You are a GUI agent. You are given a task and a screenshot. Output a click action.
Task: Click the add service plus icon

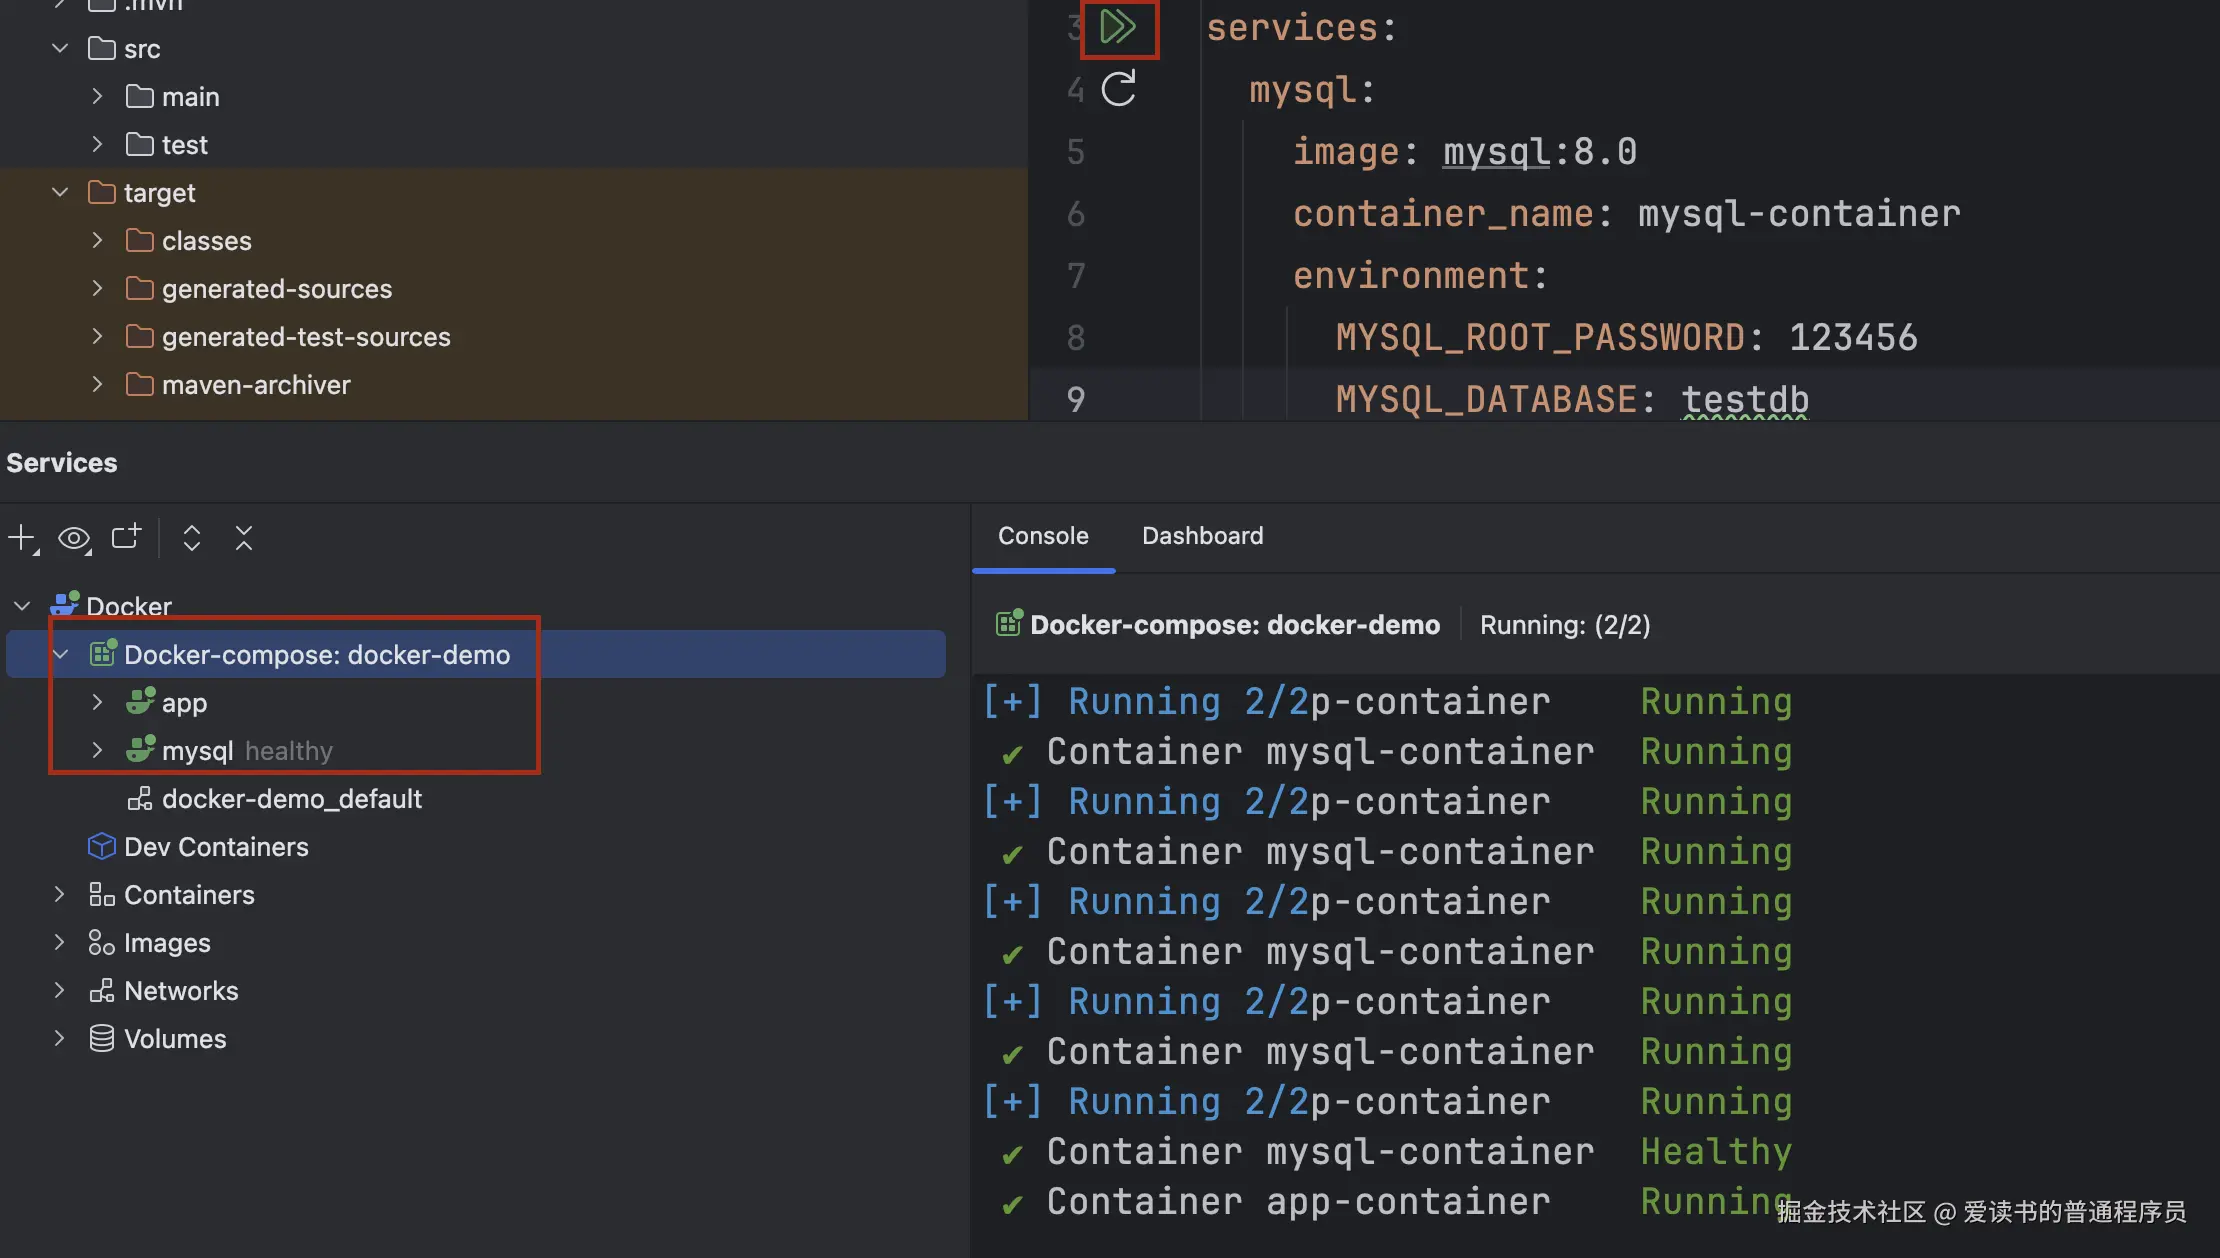tap(21, 538)
